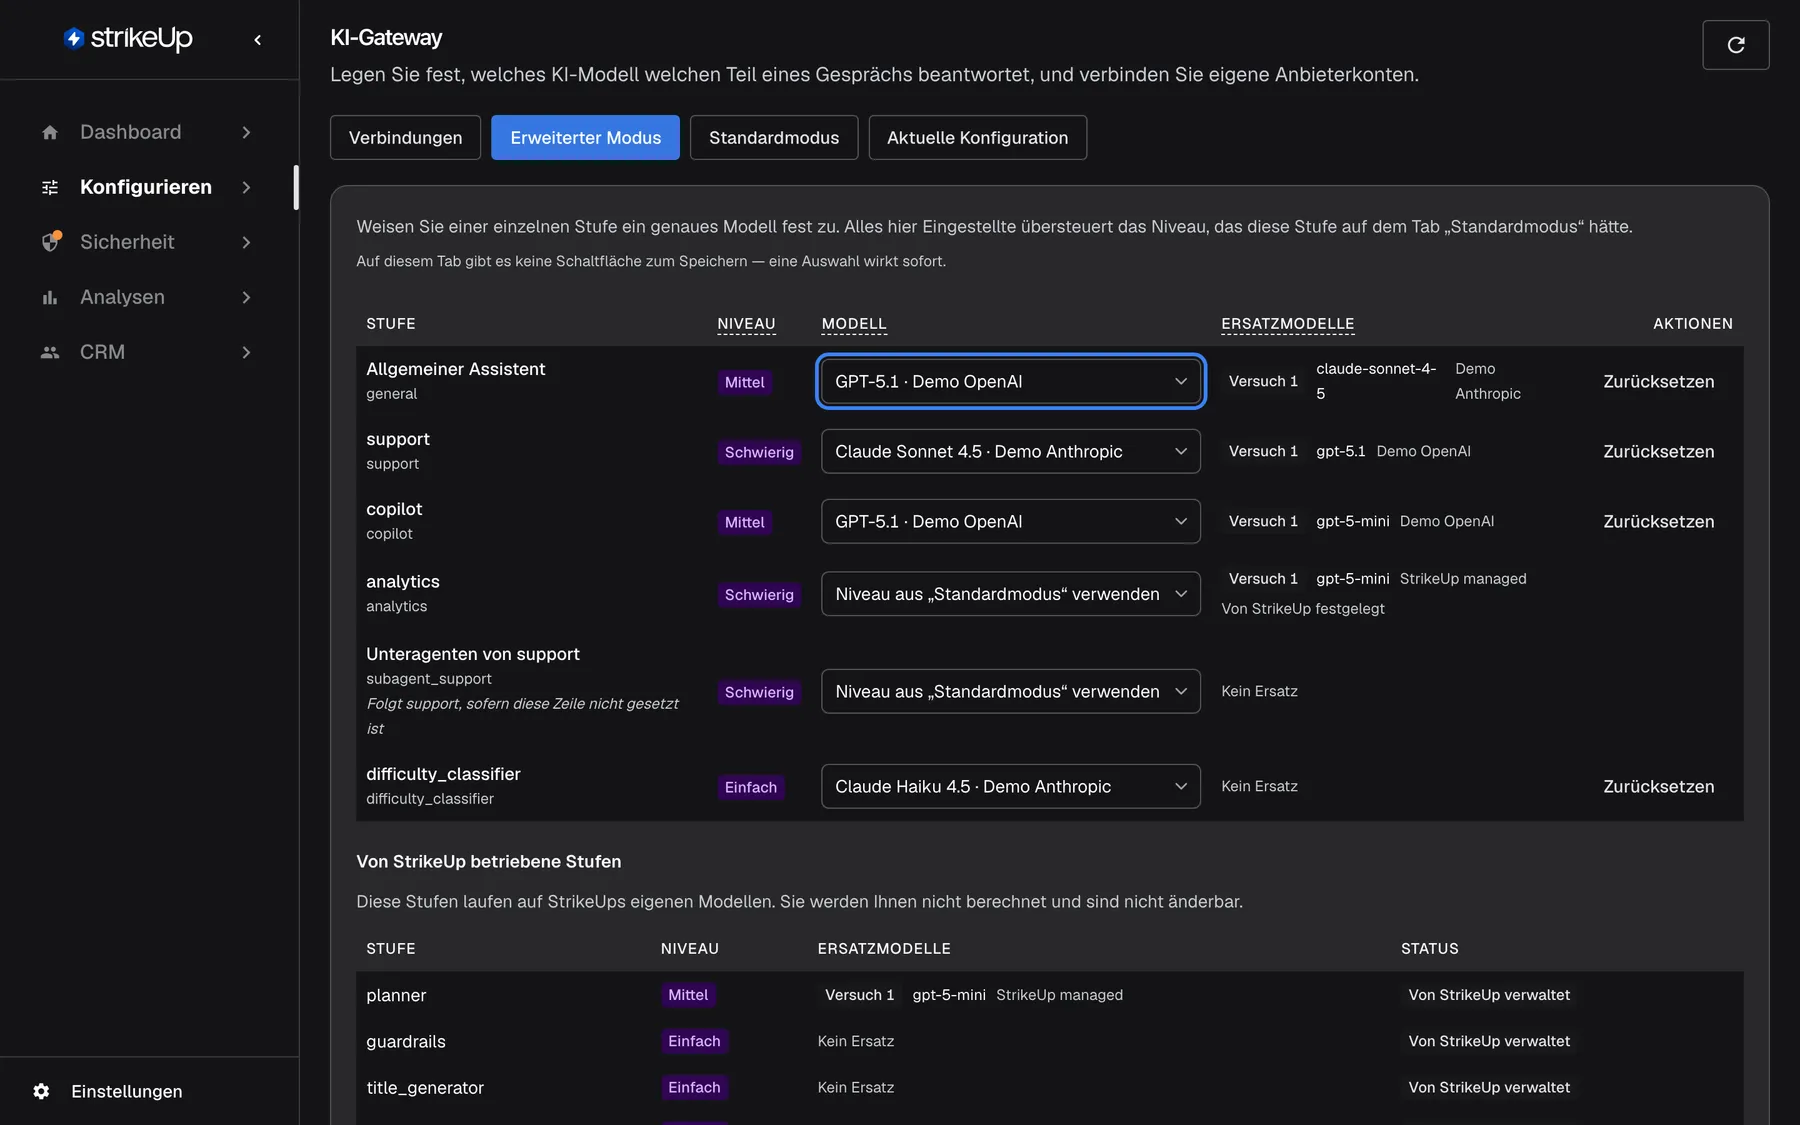Open the model dropdown for support row
Image resolution: width=1800 pixels, height=1125 pixels.
tap(1011, 451)
